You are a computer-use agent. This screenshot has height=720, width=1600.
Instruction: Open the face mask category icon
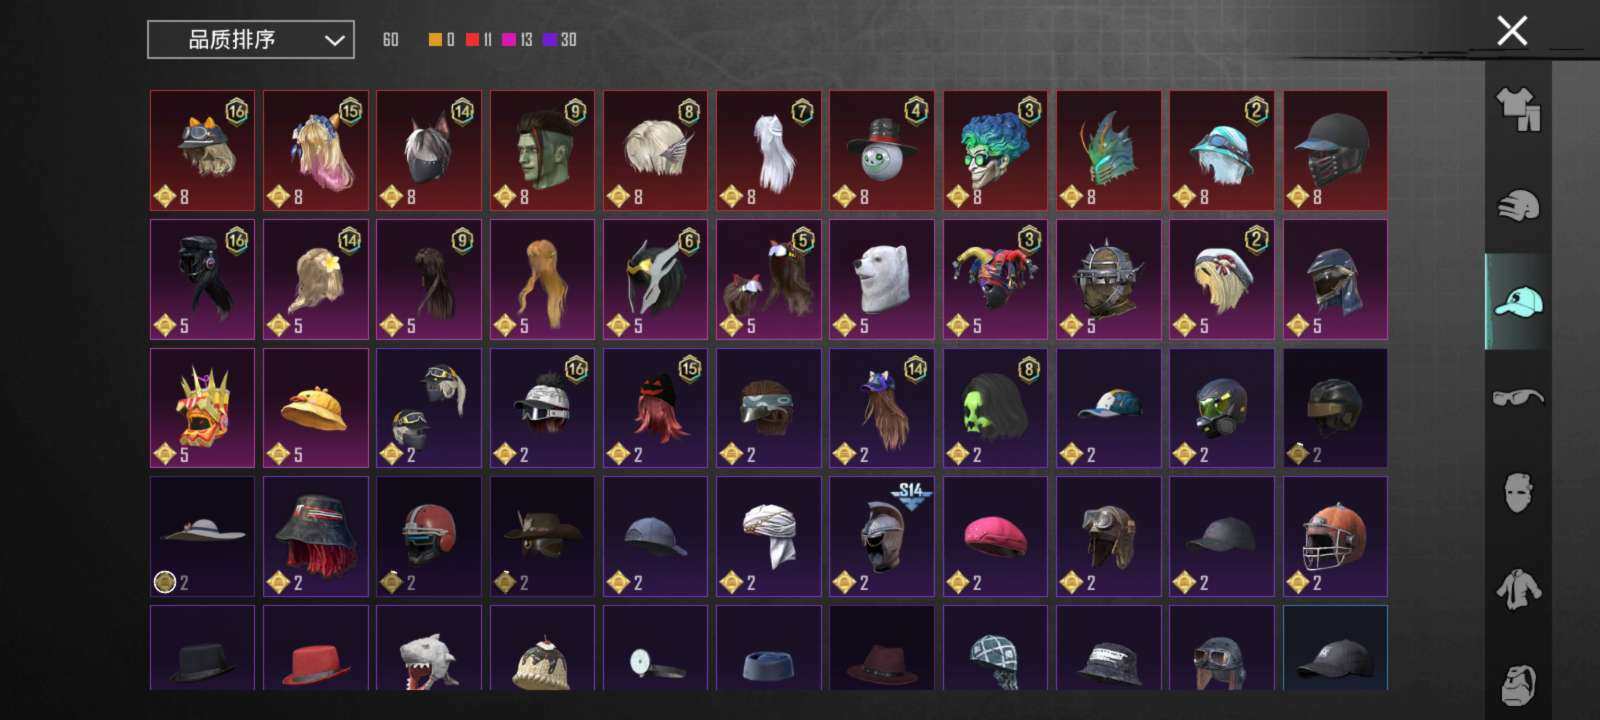click(x=1518, y=493)
